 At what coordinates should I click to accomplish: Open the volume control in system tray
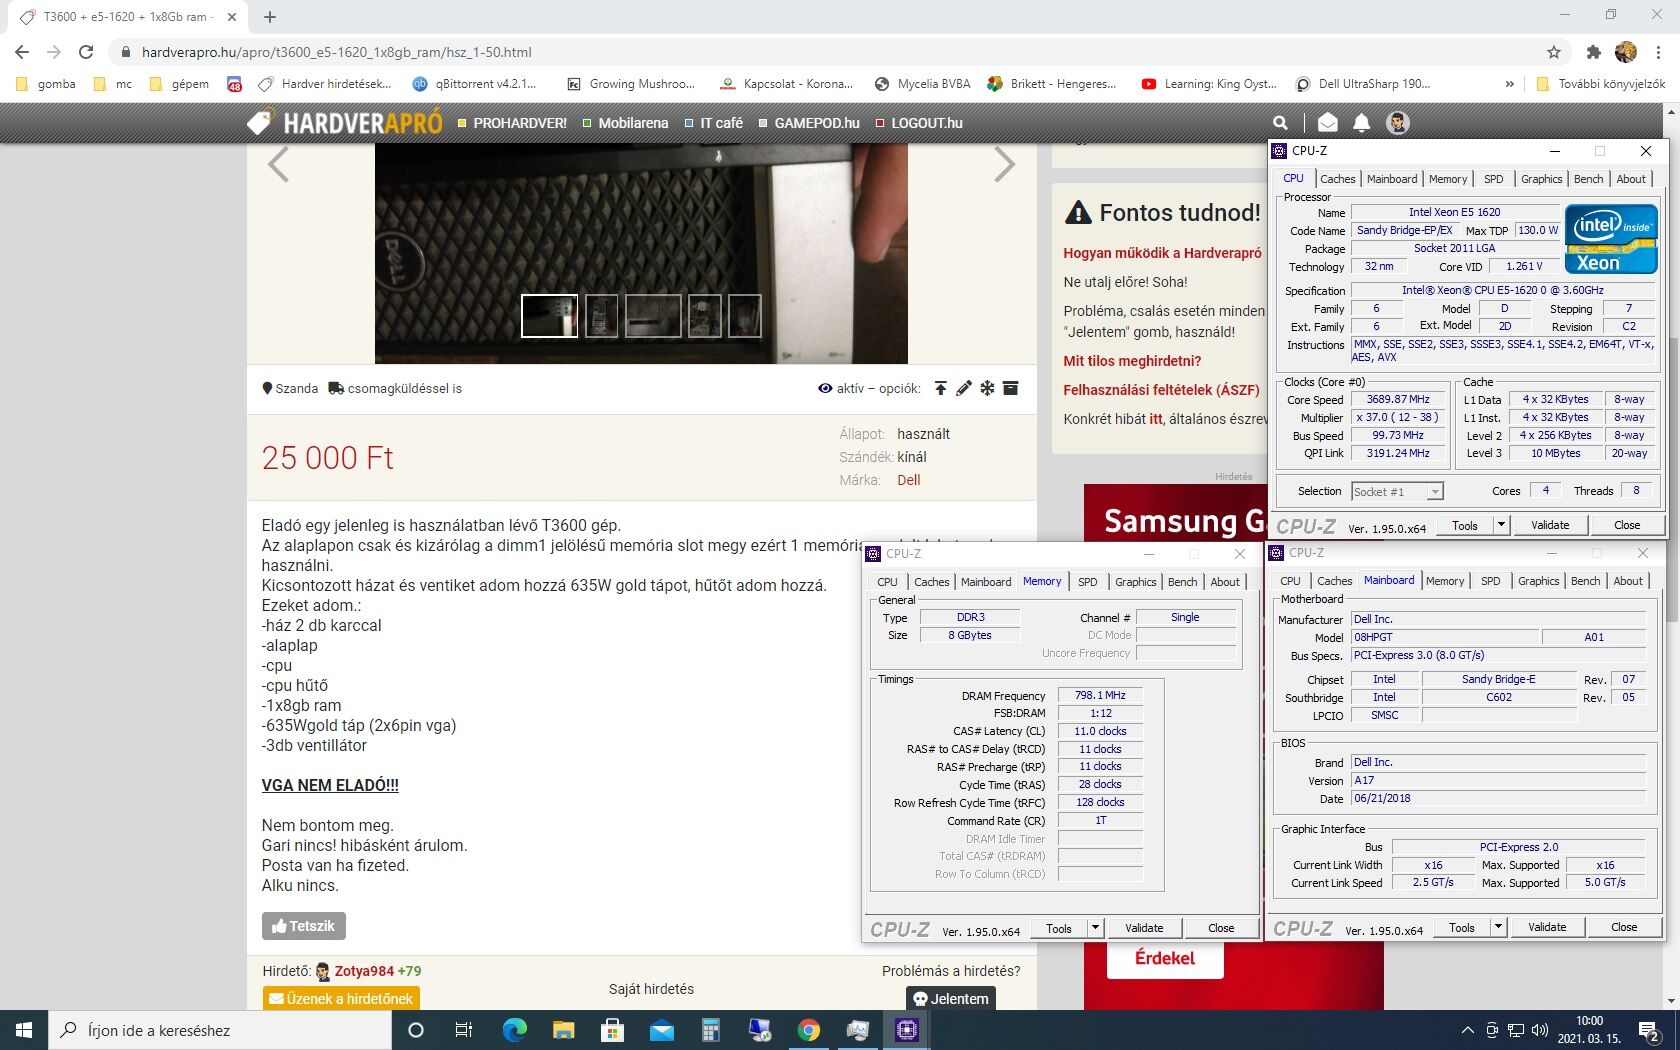click(x=1540, y=1030)
